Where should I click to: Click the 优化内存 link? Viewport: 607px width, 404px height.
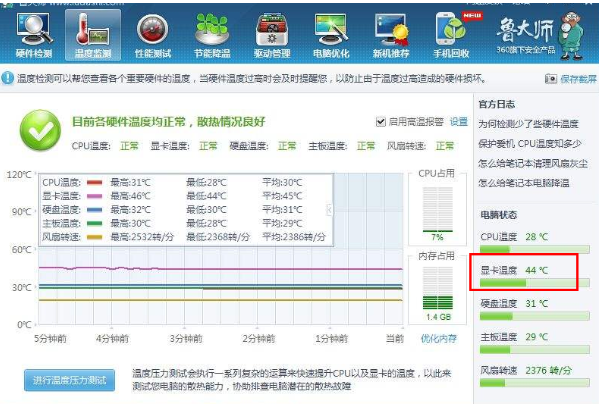pos(439,339)
